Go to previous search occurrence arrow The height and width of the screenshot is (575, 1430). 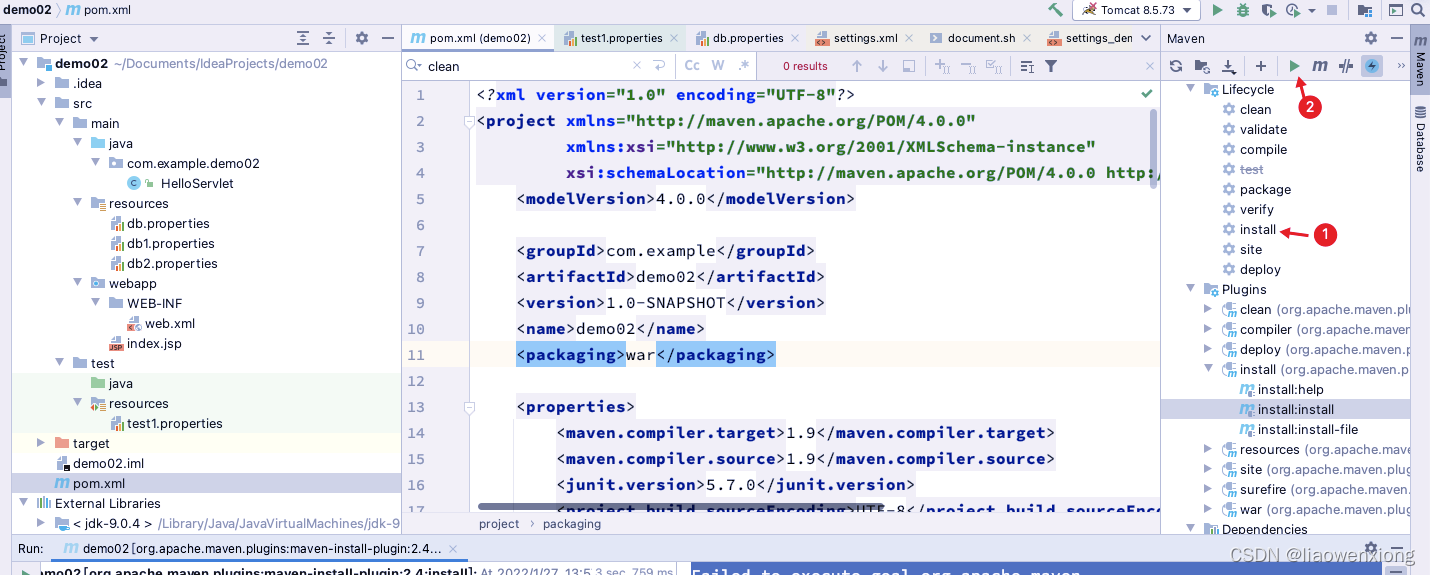857,66
